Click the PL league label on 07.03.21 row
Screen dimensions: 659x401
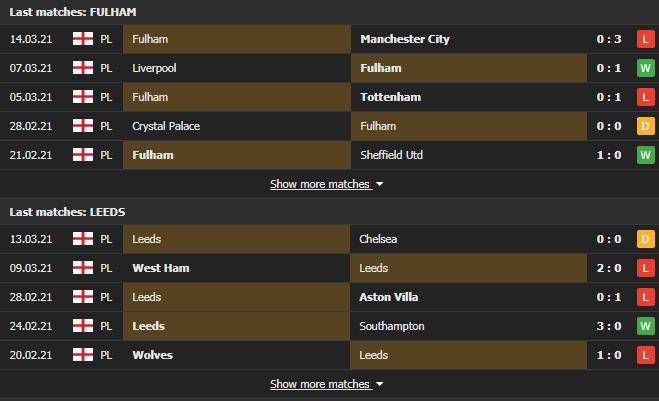tap(106, 68)
